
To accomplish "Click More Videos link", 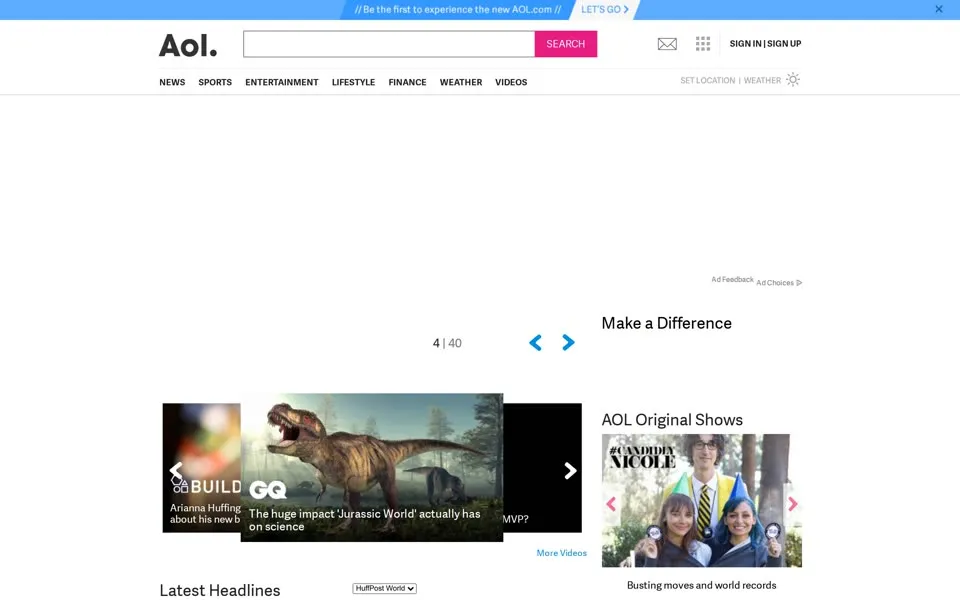I will tap(561, 553).
